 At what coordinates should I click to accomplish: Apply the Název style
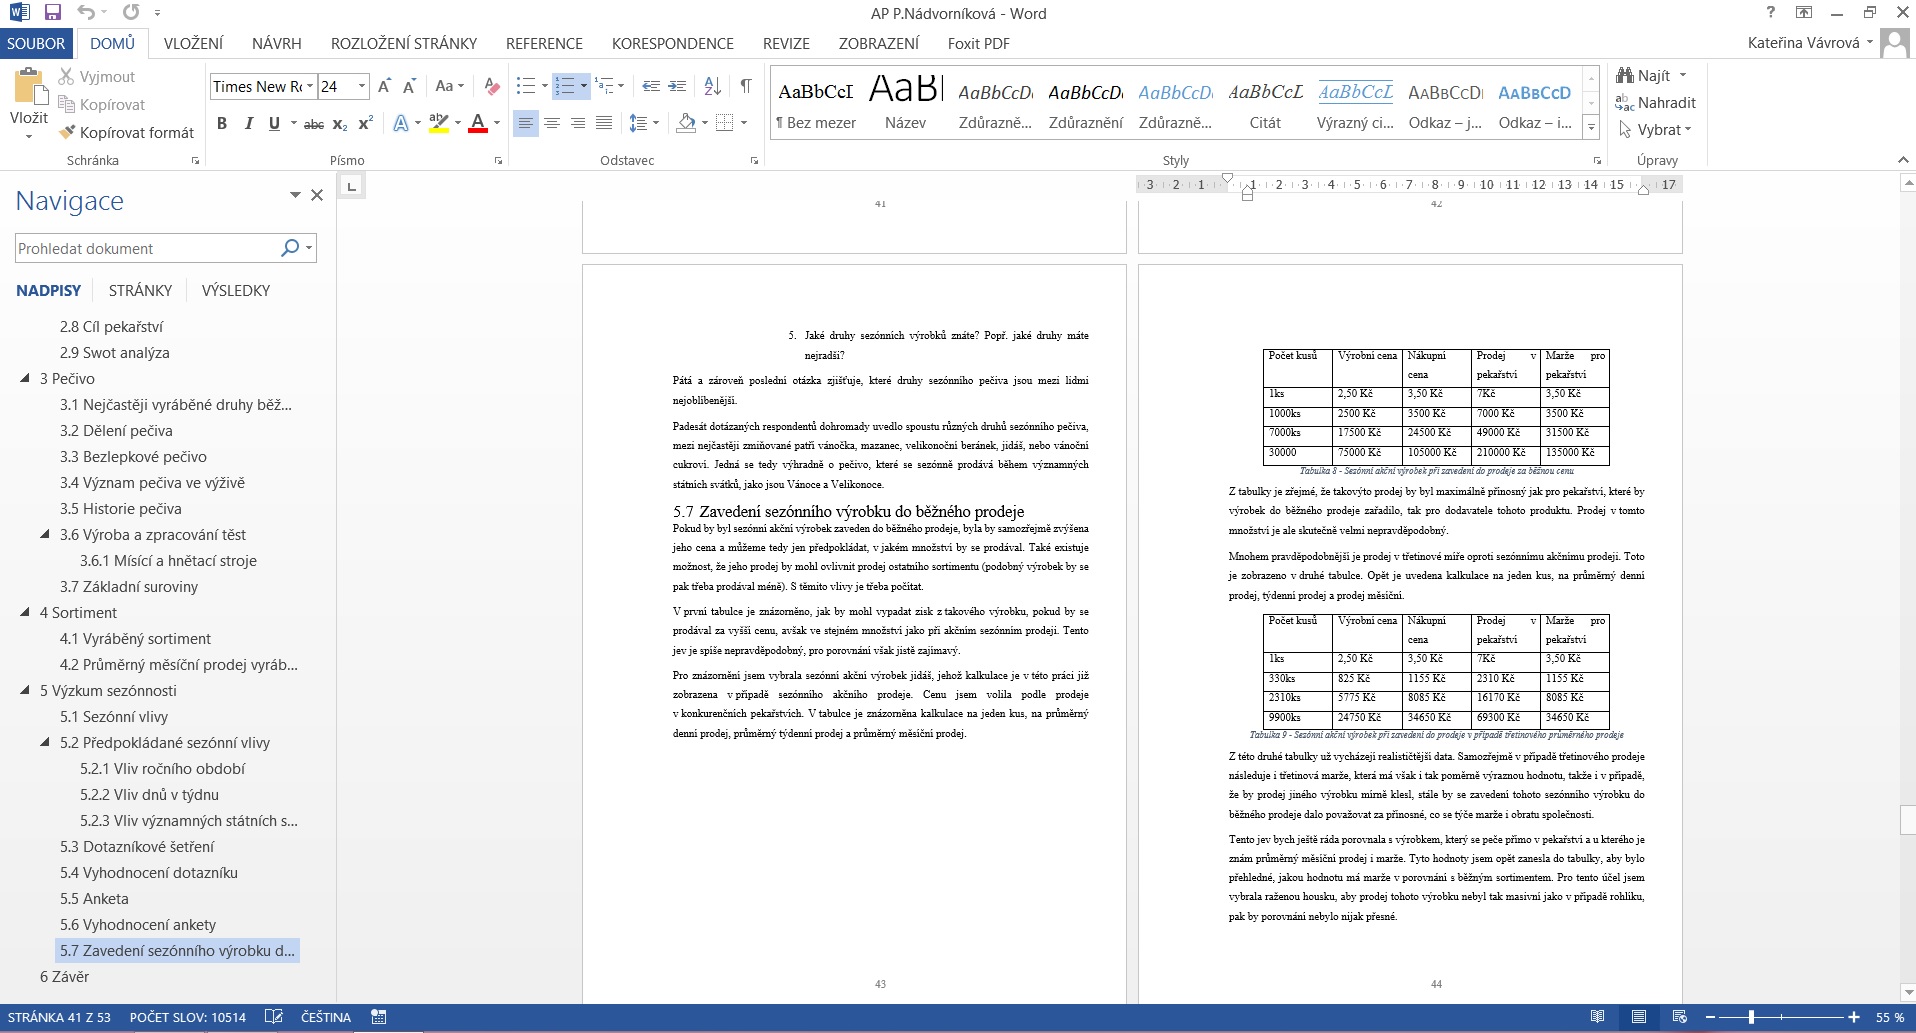[x=905, y=101]
